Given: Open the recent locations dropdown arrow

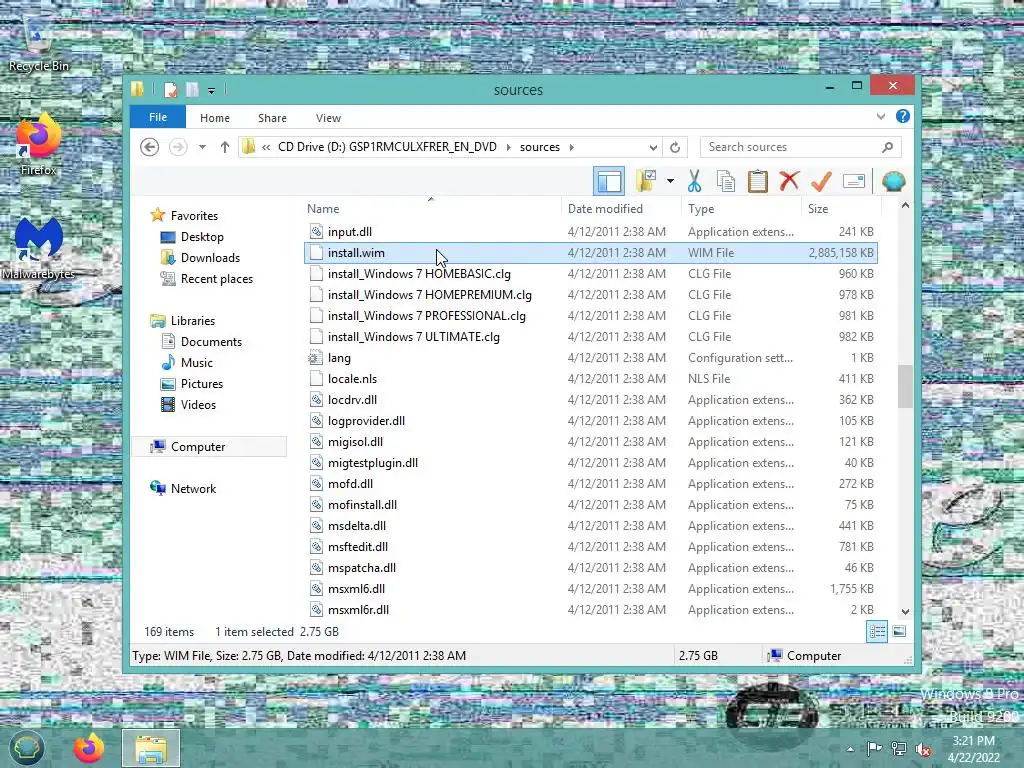Looking at the screenshot, I should 202,147.
